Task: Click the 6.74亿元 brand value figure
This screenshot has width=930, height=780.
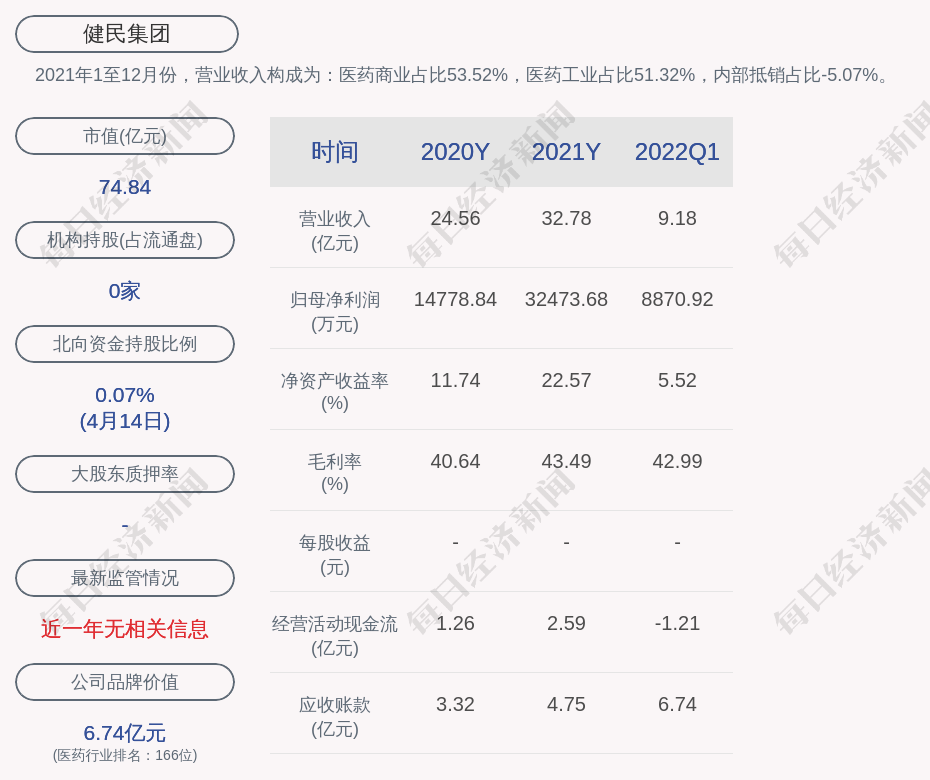Action: pos(125,733)
